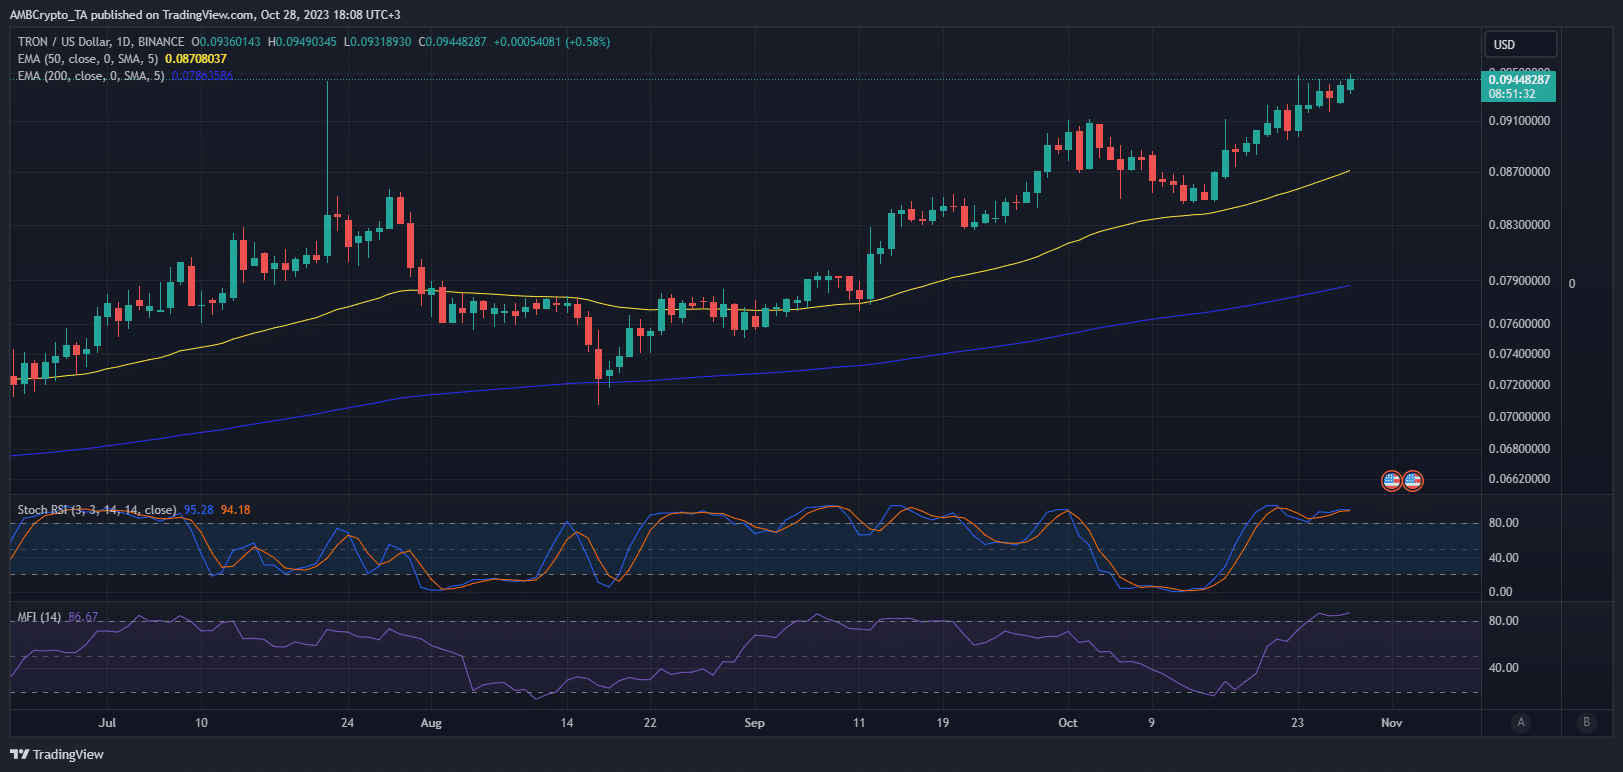The image size is (1623, 772).
Task: Click the Oct label on the time axis
Action: (1068, 723)
